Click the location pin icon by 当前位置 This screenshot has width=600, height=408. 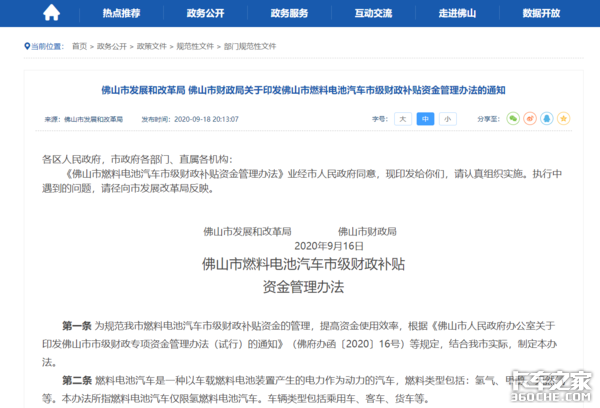coord(25,46)
